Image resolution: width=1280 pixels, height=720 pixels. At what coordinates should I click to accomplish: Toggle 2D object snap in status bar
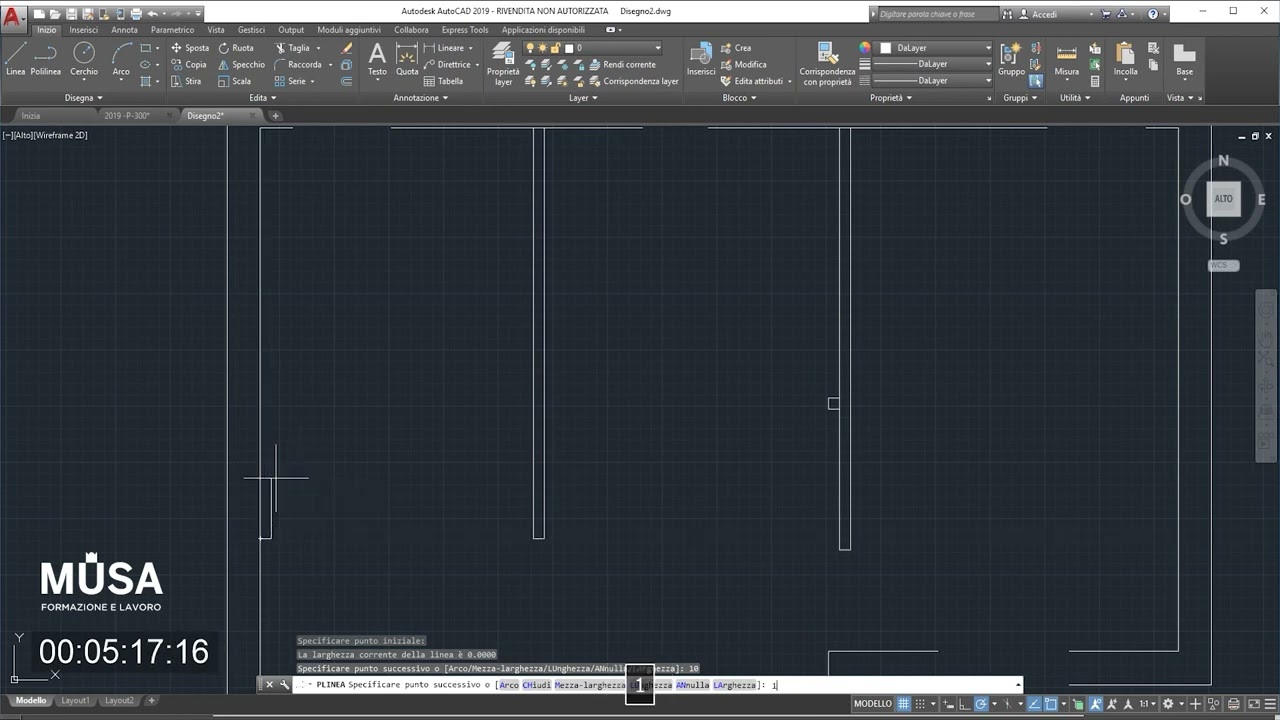pyautogui.click(x=1051, y=704)
